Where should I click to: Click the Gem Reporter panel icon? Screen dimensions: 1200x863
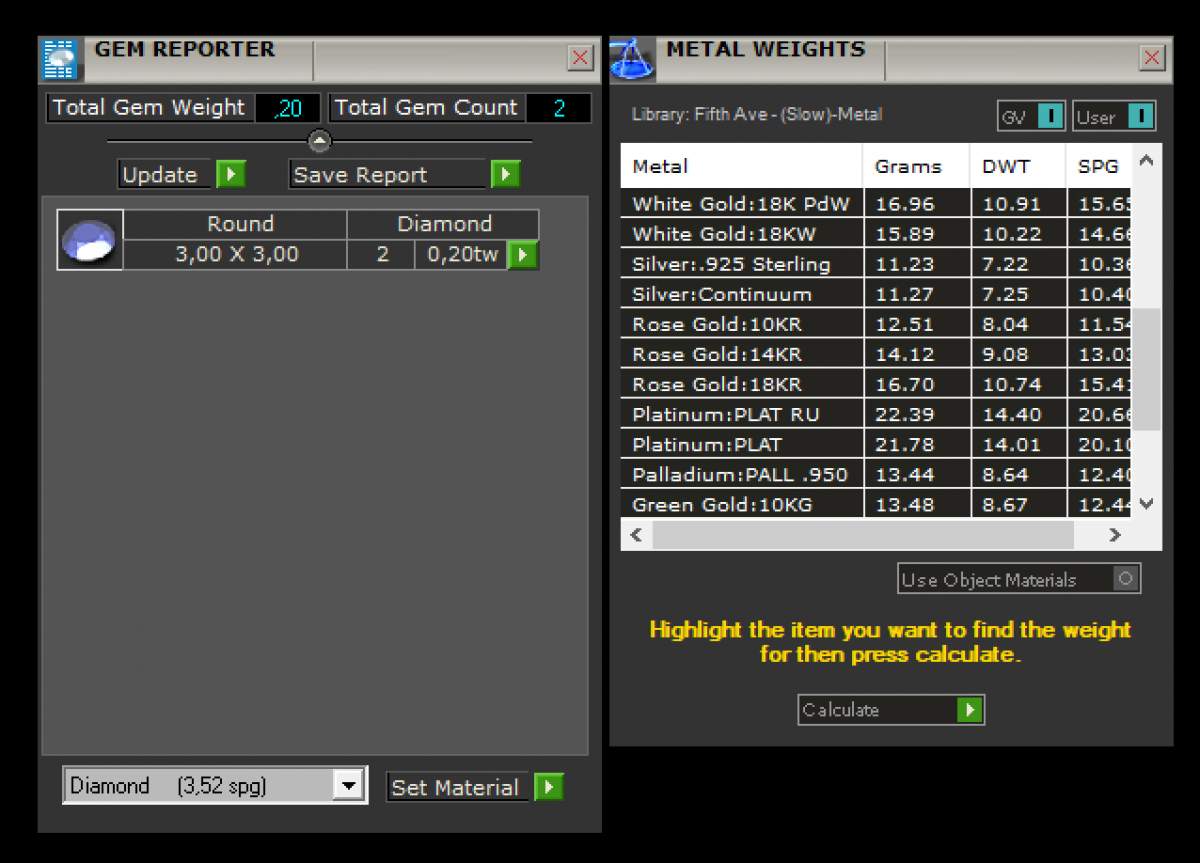(61, 59)
